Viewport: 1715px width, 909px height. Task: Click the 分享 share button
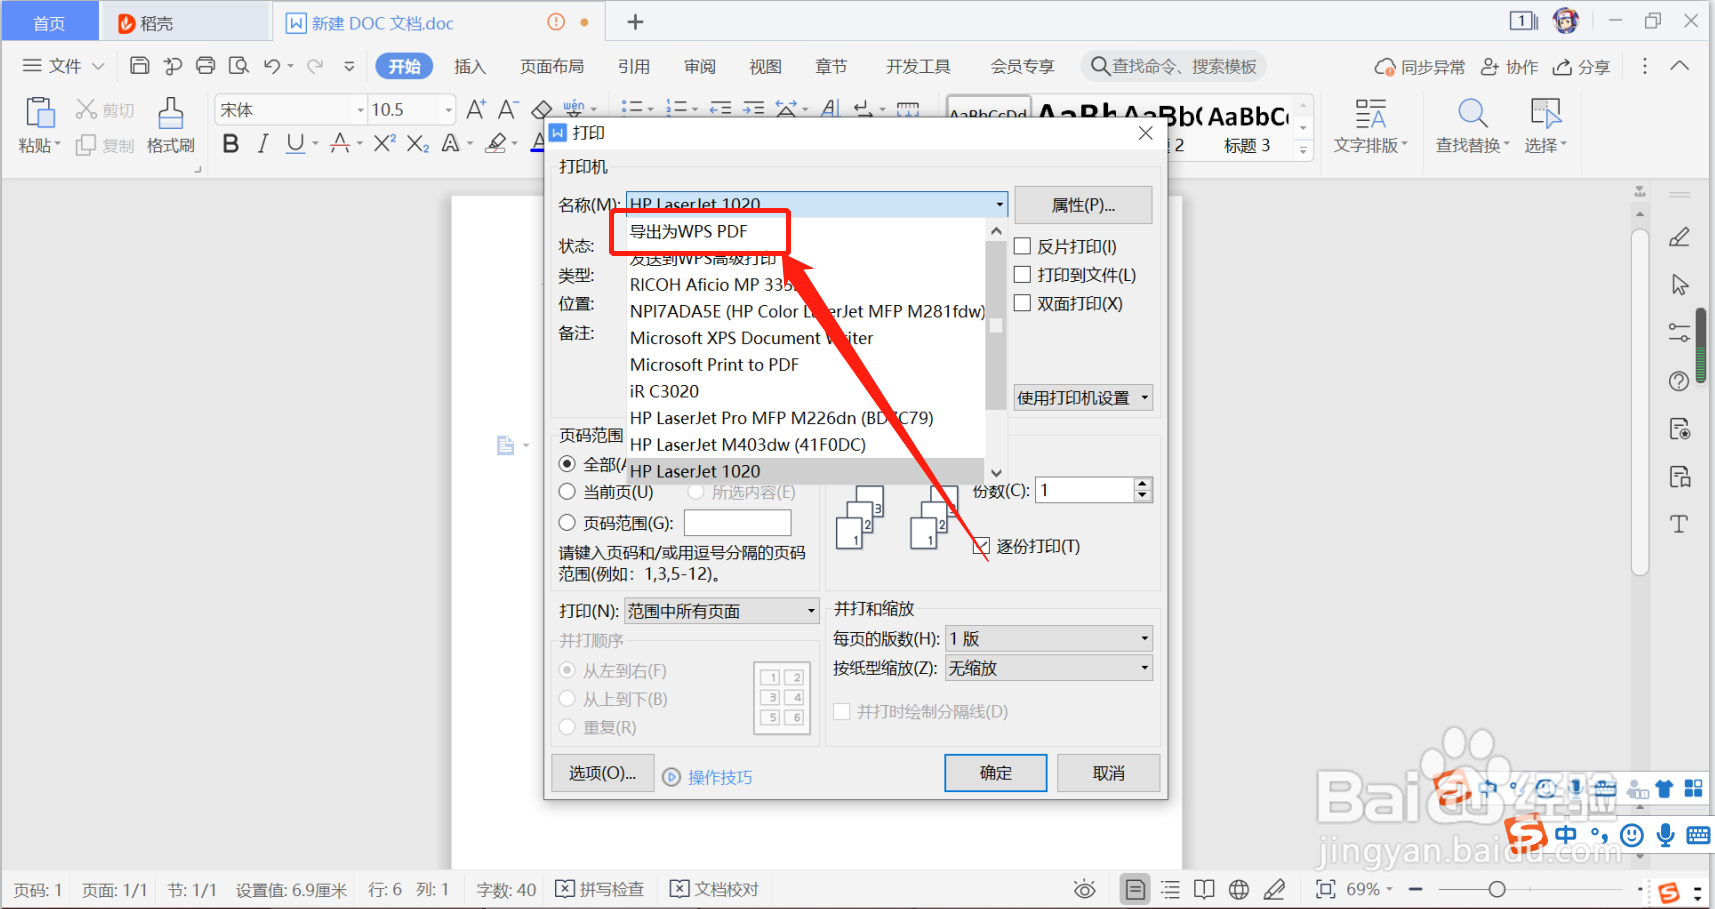tap(1581, 66)
